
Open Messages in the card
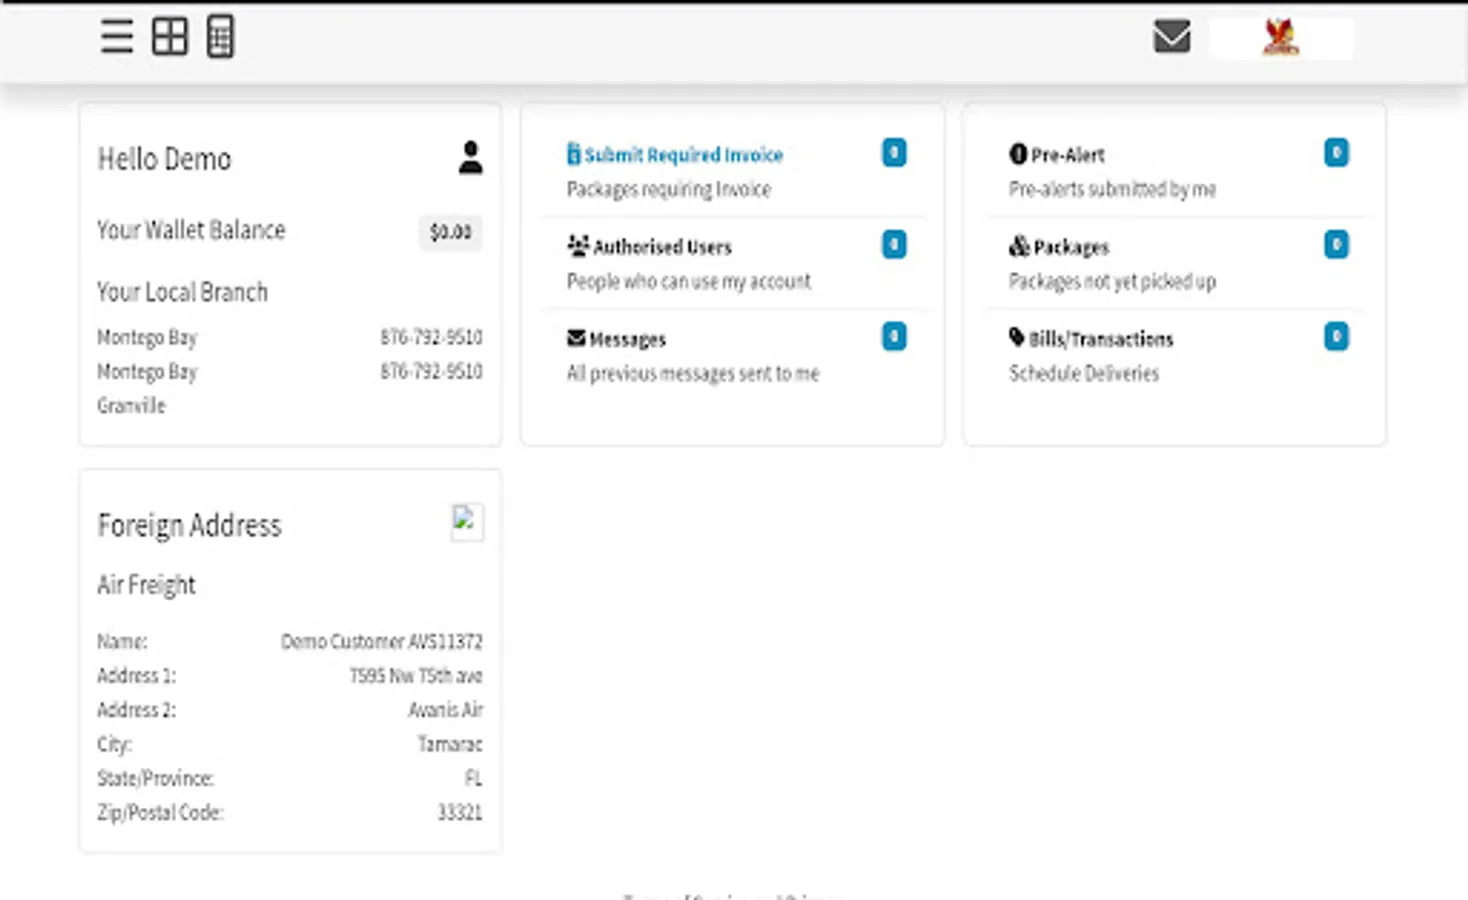[x=627, y=339]
